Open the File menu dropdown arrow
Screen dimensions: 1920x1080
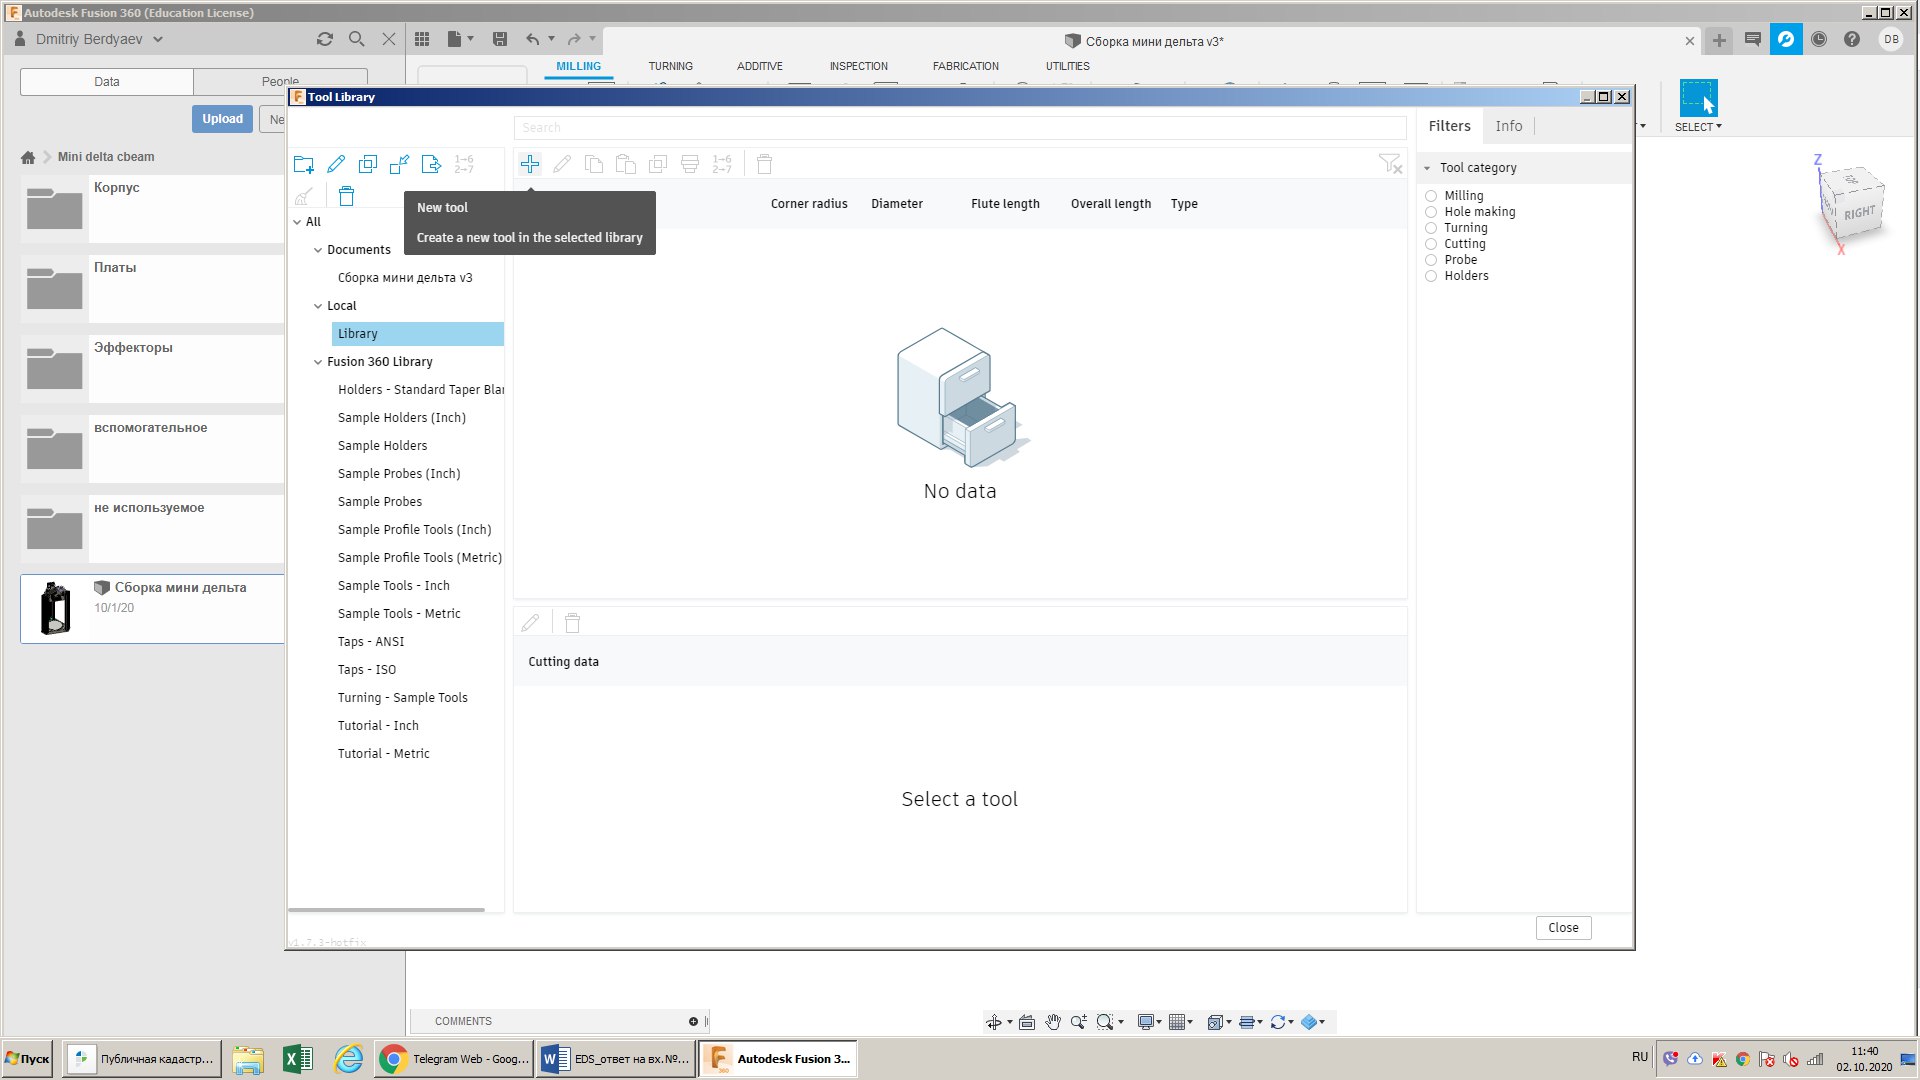point(470,39)
